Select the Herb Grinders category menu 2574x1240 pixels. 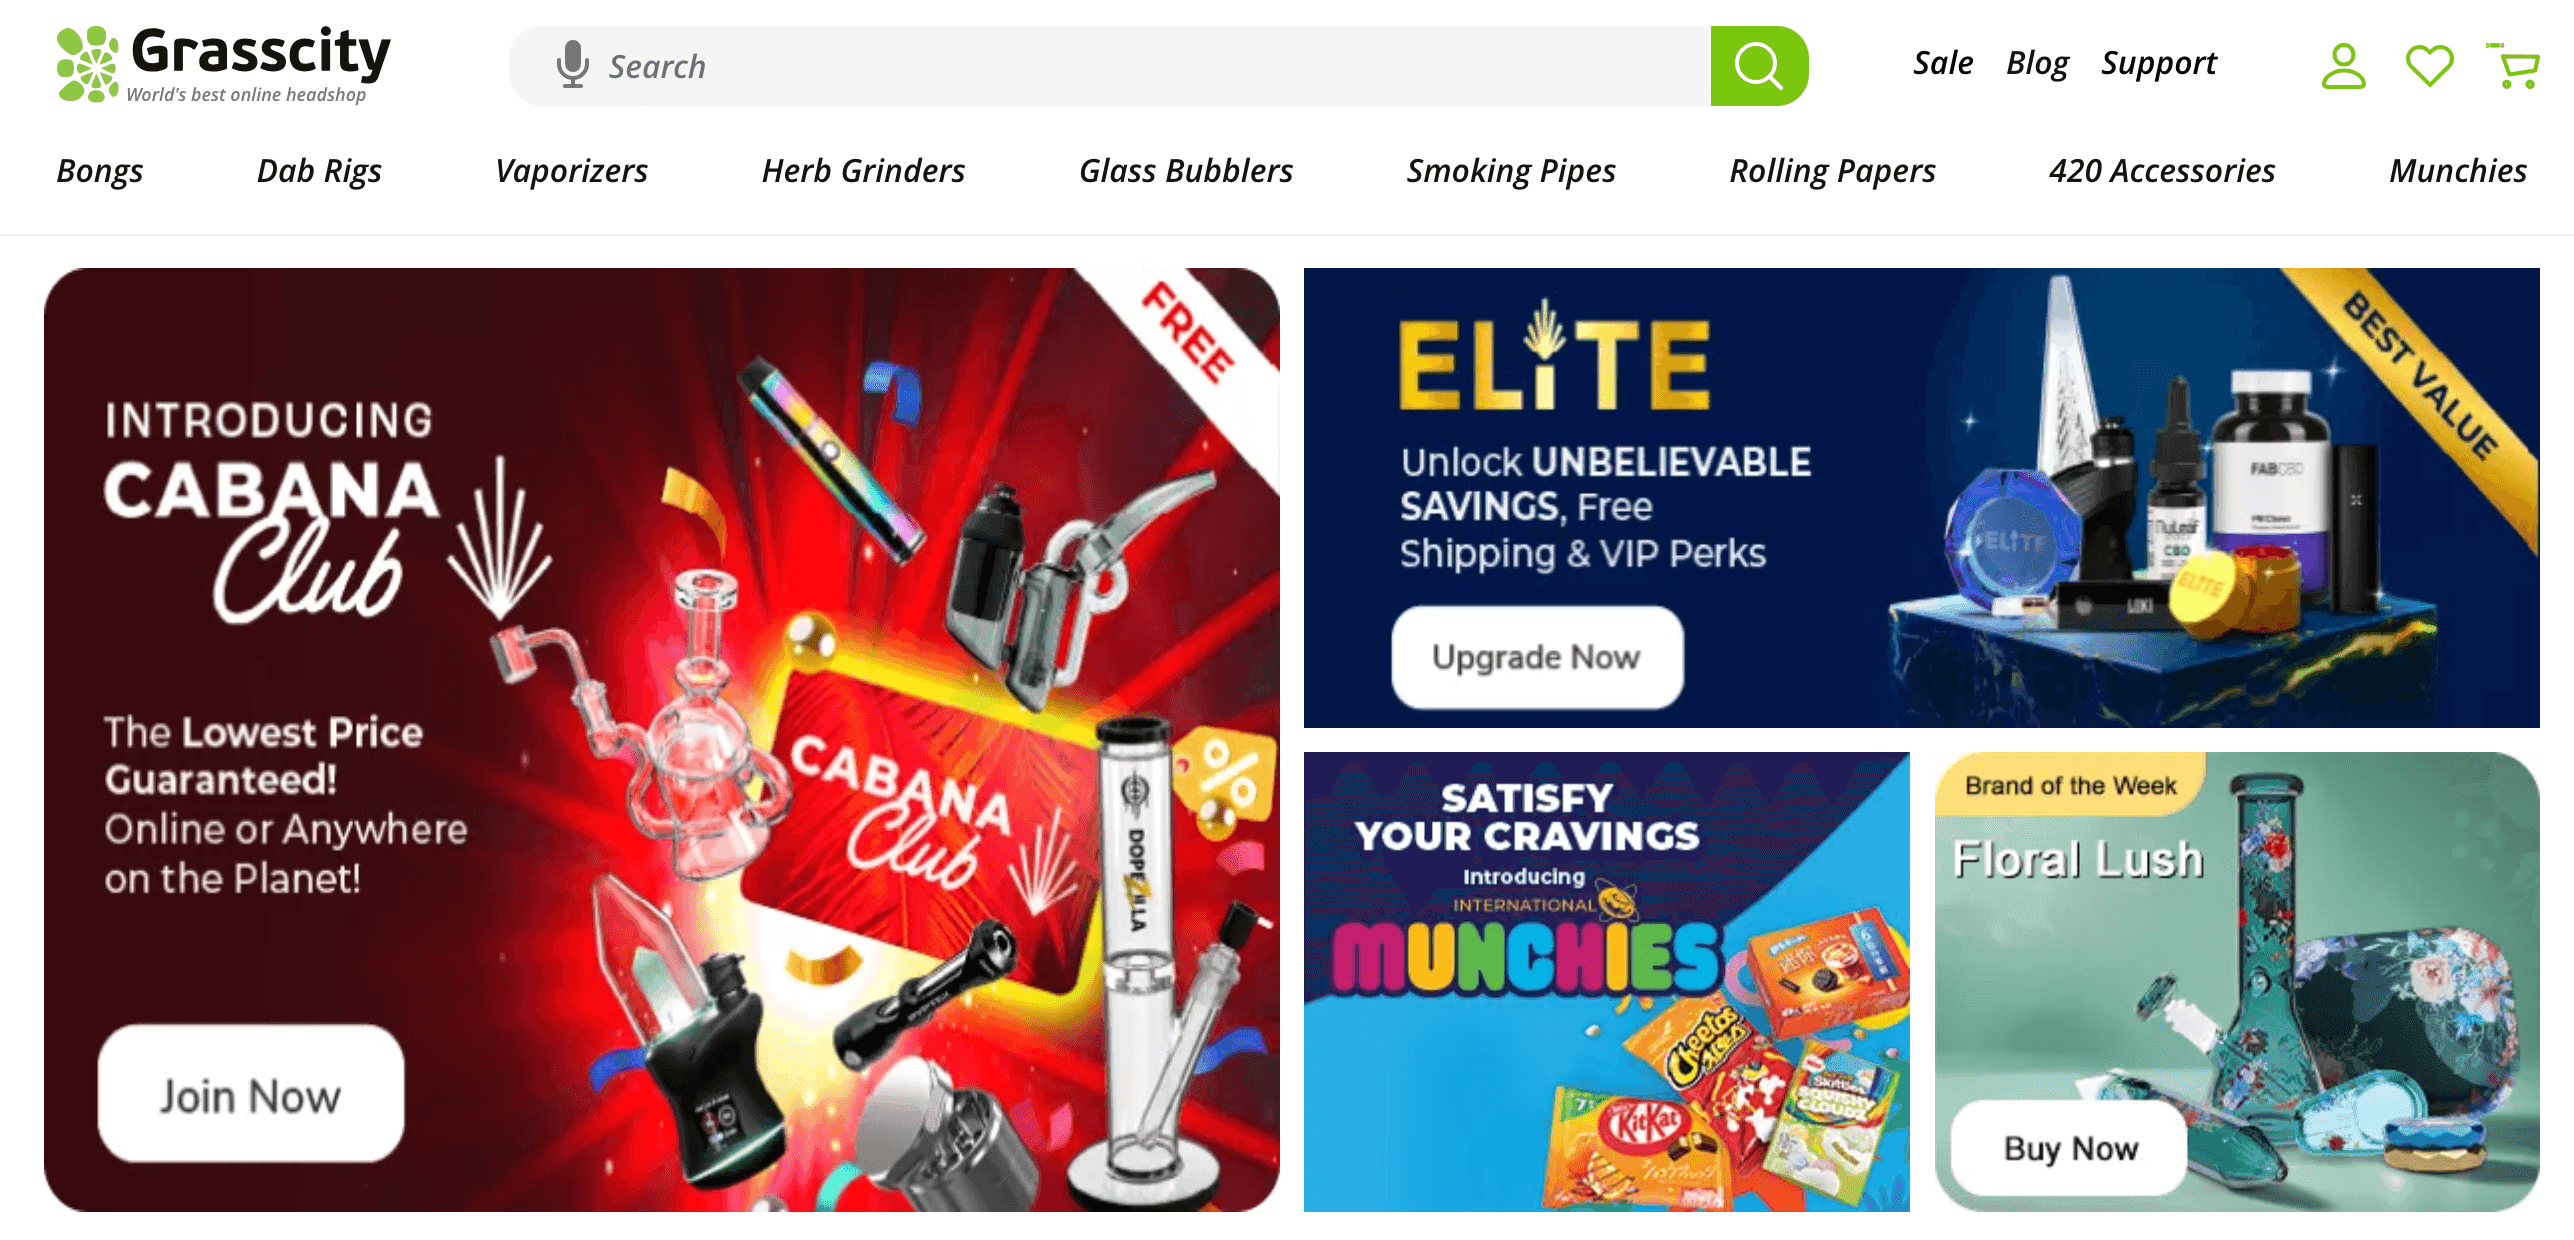[863, 171]
